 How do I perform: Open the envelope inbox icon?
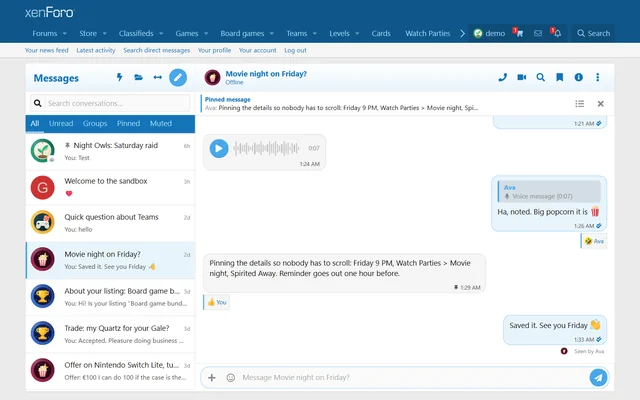point(538,33)
